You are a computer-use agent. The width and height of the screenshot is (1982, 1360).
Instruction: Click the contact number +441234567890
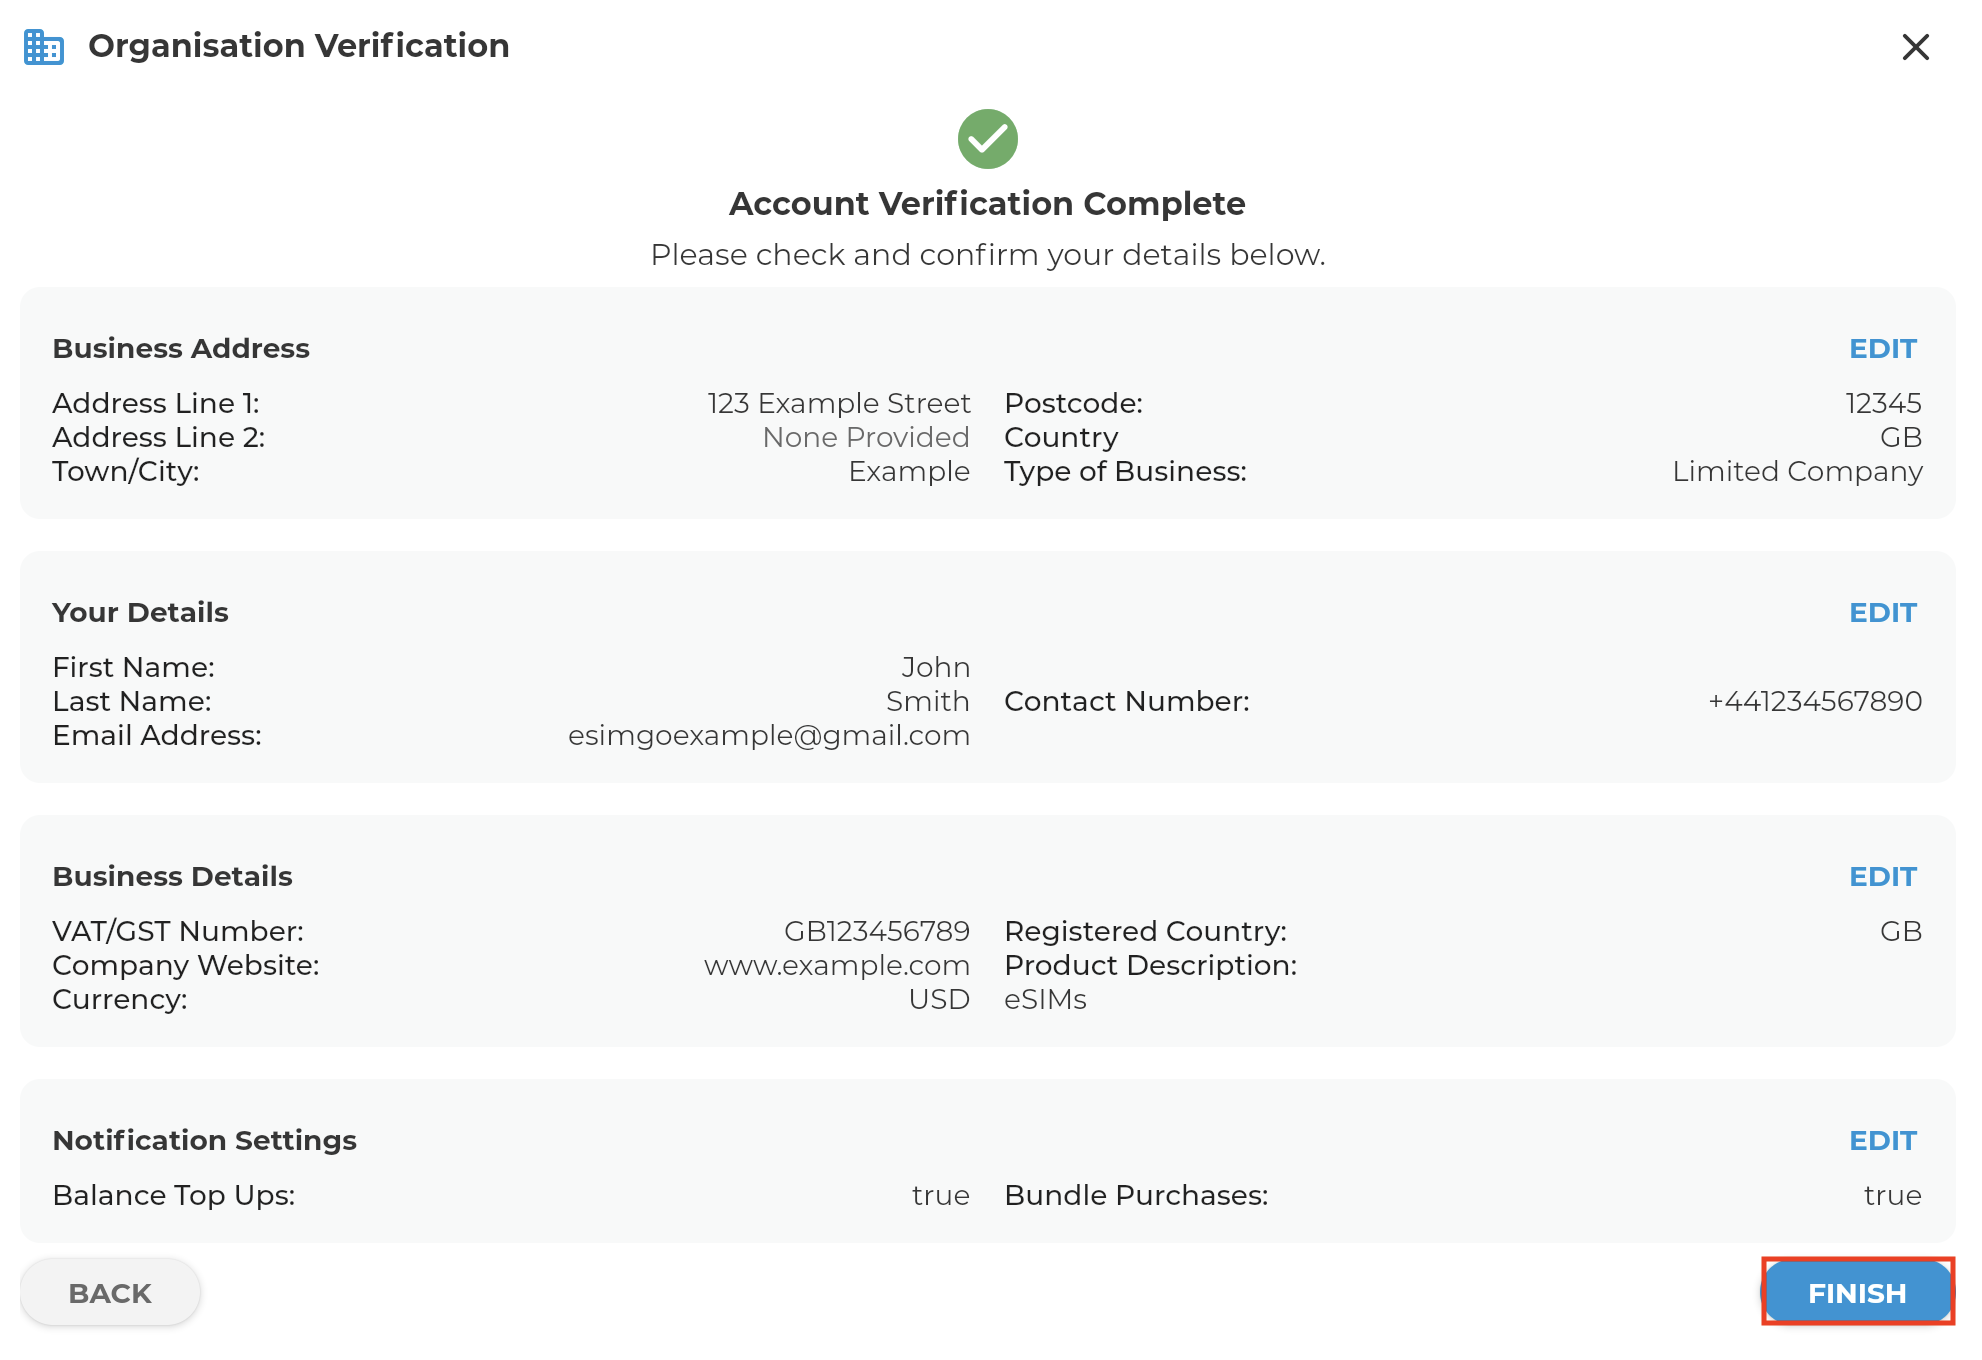[x=1815, y=701]
